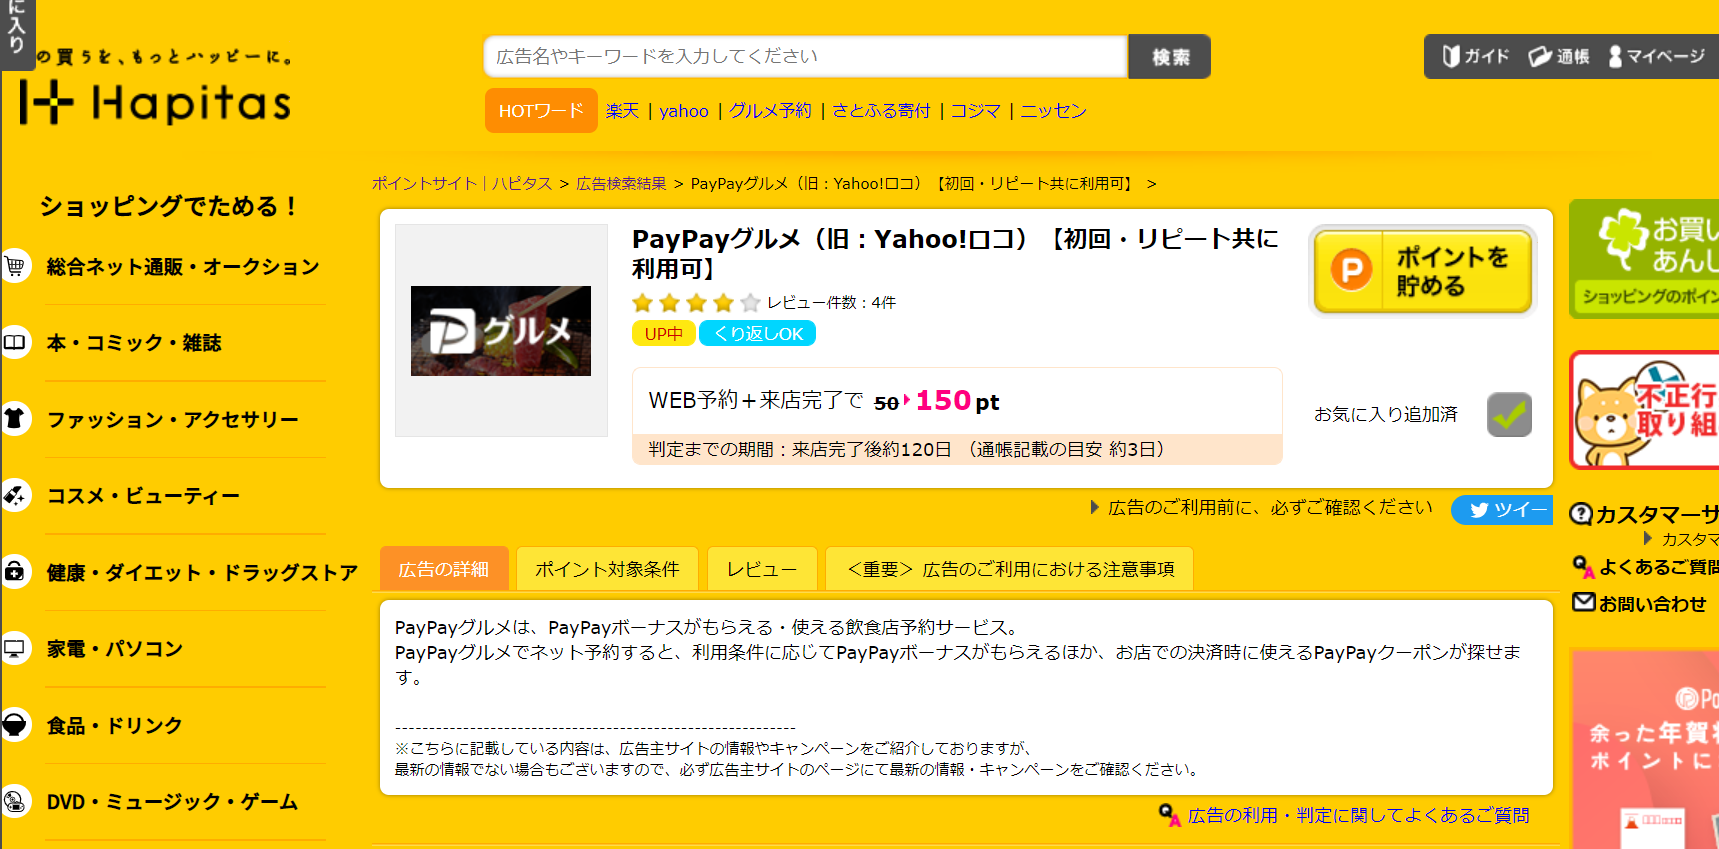Image resolution: width=1719 pixels, height=849 pixels.
Task: Follow ポイントサイト|ハピタス breadcrumb link
Action: [462, 183]
